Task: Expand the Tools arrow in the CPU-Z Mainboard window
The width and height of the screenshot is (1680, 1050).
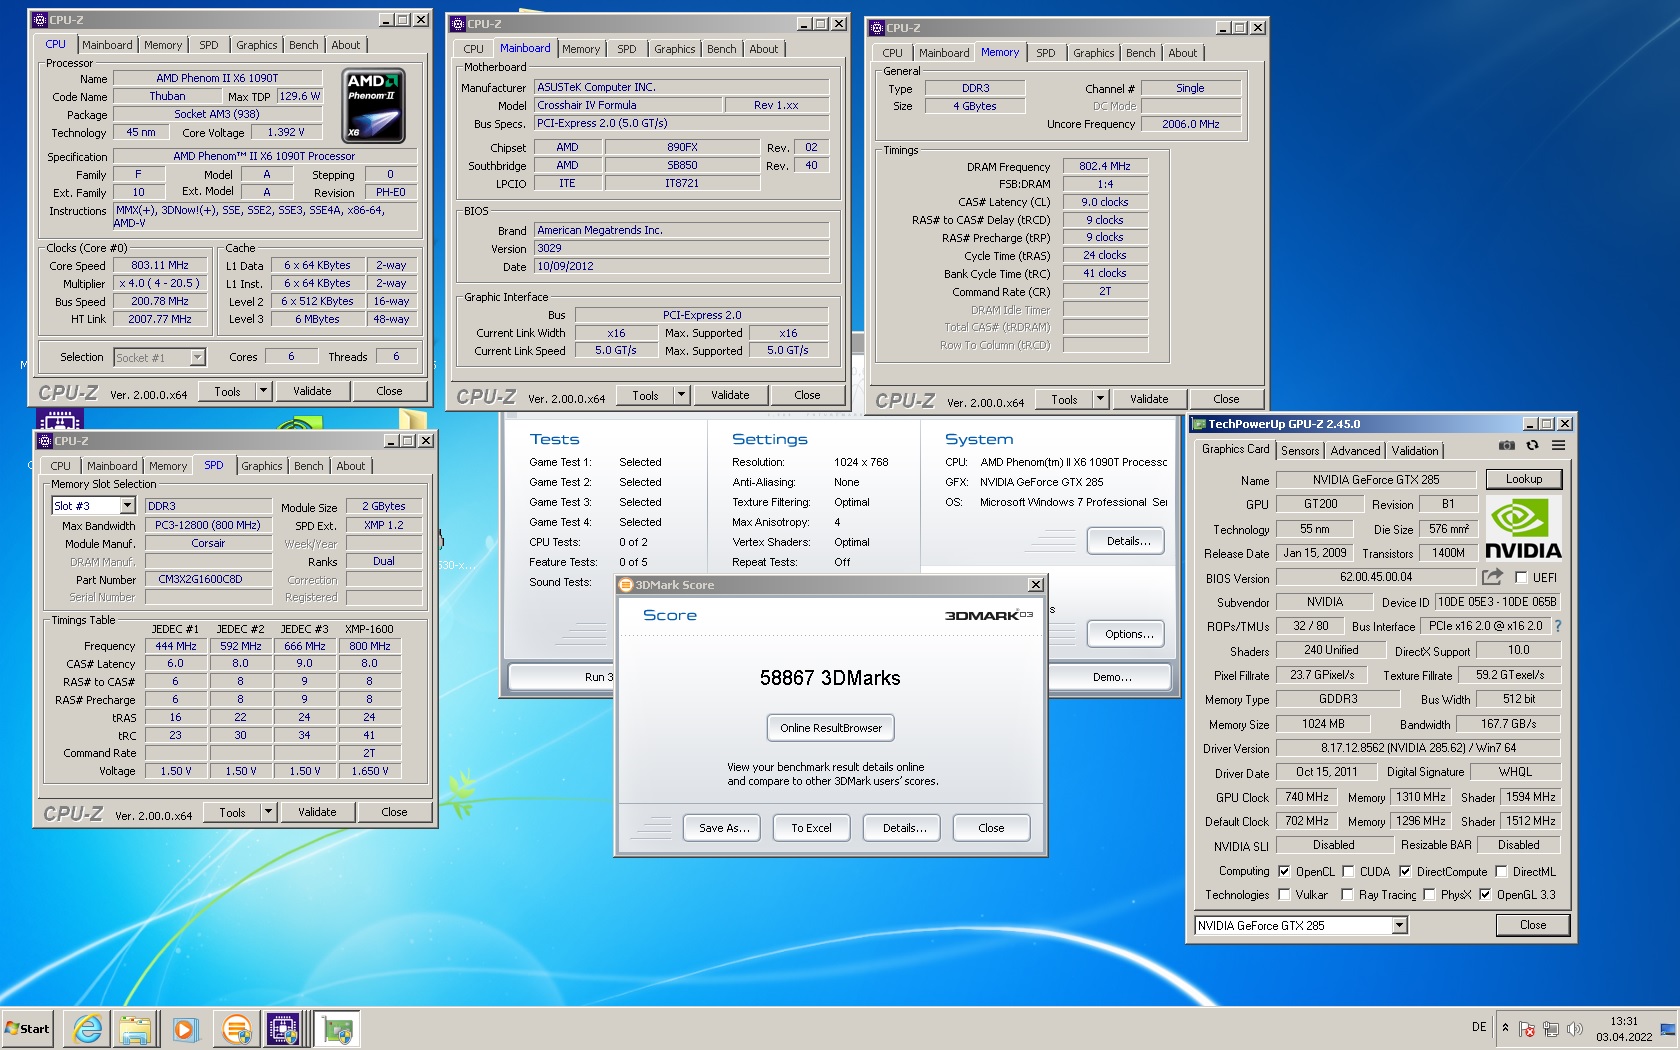Action: point(682,395)
